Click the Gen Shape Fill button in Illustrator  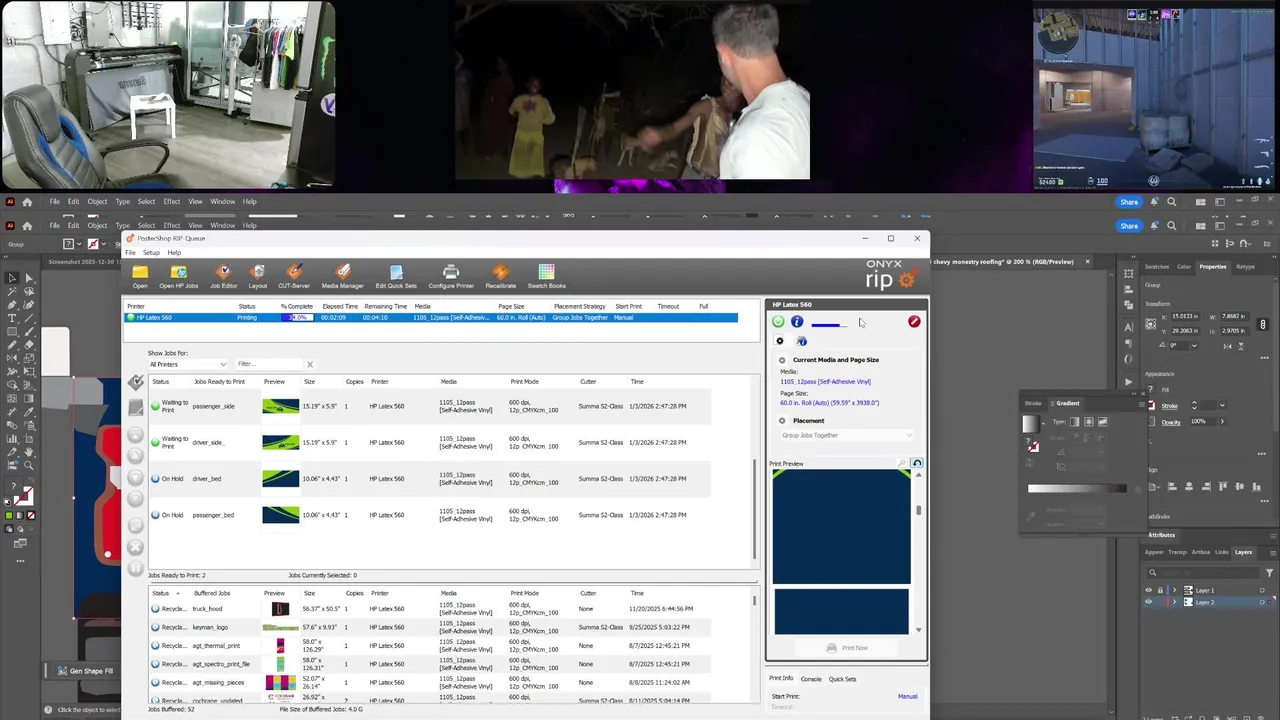coord(85,671)
